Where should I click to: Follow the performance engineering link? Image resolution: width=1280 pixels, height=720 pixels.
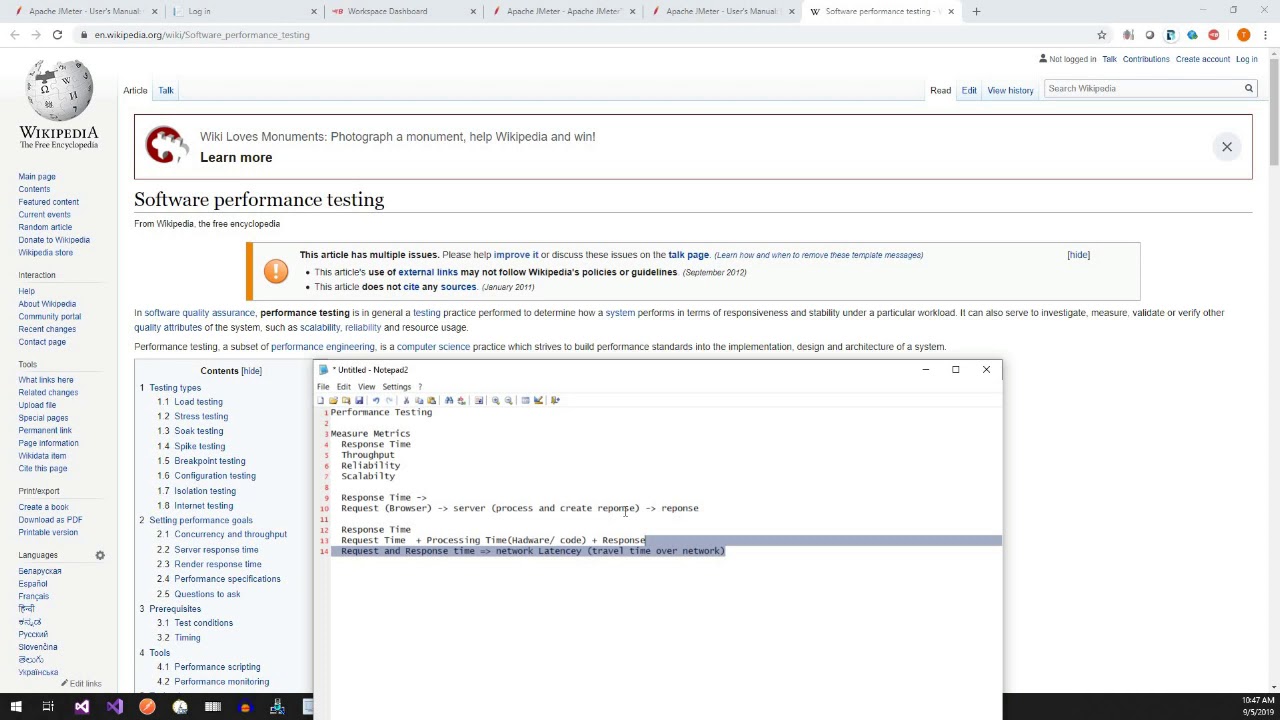(323, 347)
